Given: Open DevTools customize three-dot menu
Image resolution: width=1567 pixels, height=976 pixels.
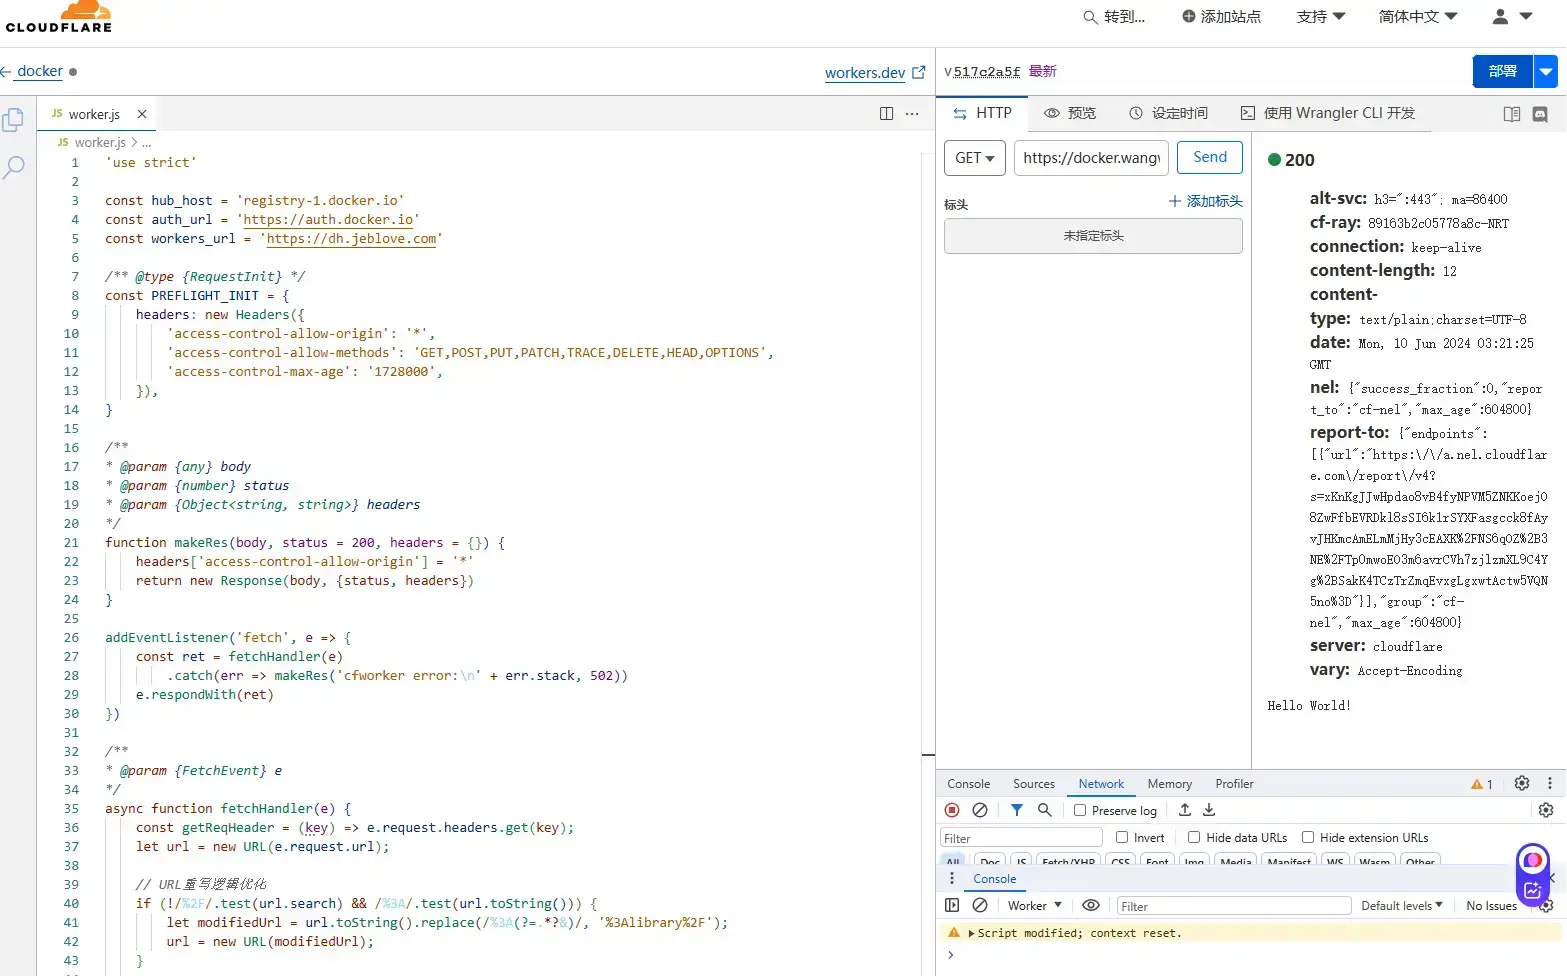Looking at the screenshot, I should pyautogui.click(x=1550, y=783).
